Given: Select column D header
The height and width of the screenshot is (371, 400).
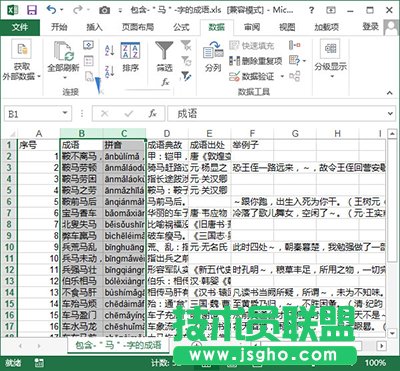Looking at the screenshot, I should [167, 134].
